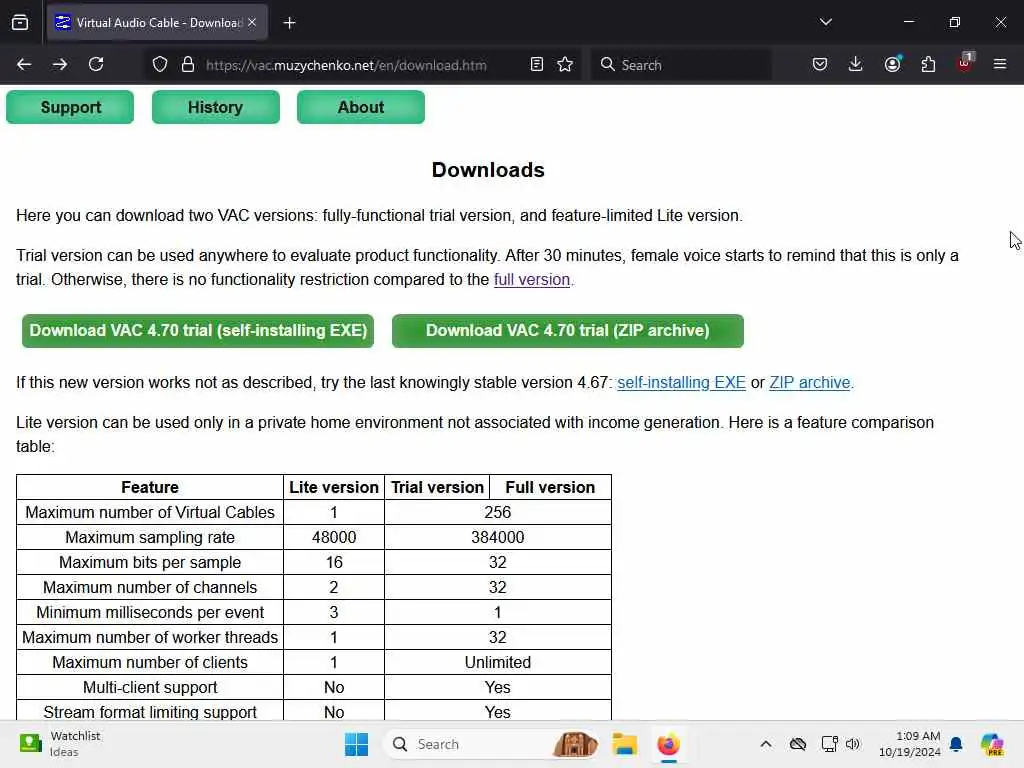Open the History page button
1024x768 pixels.
216,107
